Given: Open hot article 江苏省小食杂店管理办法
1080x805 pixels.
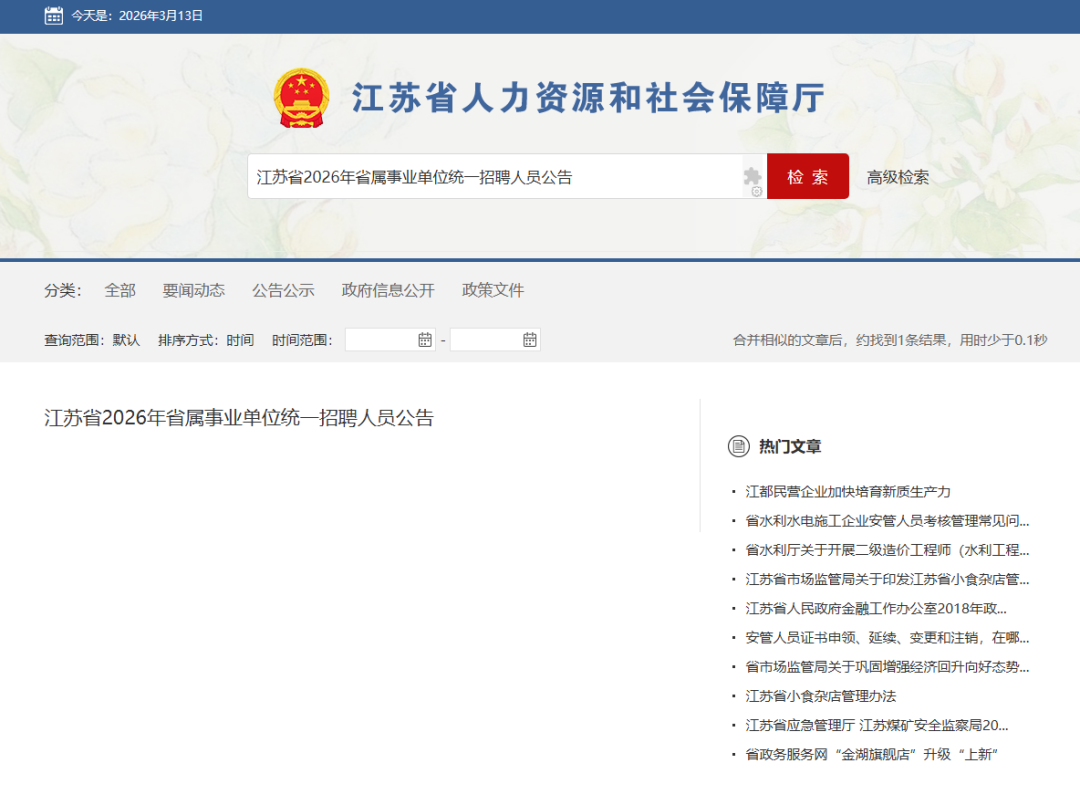Looking at the screenshot, I should [820, 696].
